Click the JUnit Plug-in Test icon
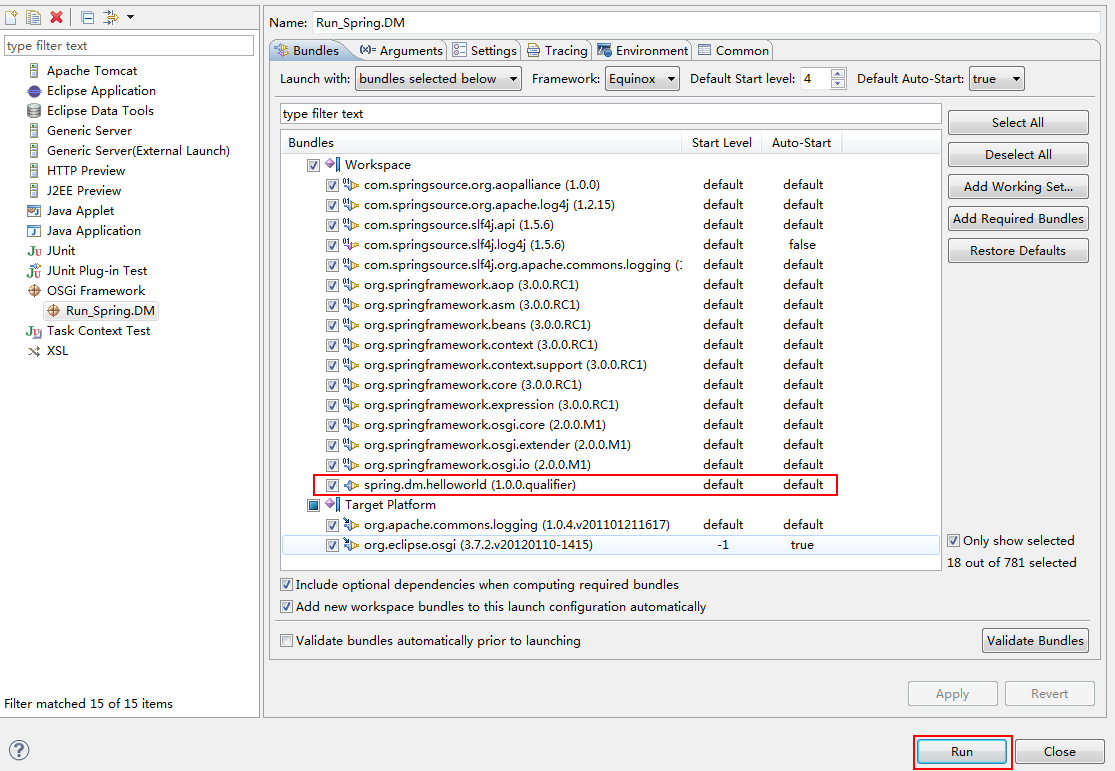The image size is (1115, 771). coord(33,270)
